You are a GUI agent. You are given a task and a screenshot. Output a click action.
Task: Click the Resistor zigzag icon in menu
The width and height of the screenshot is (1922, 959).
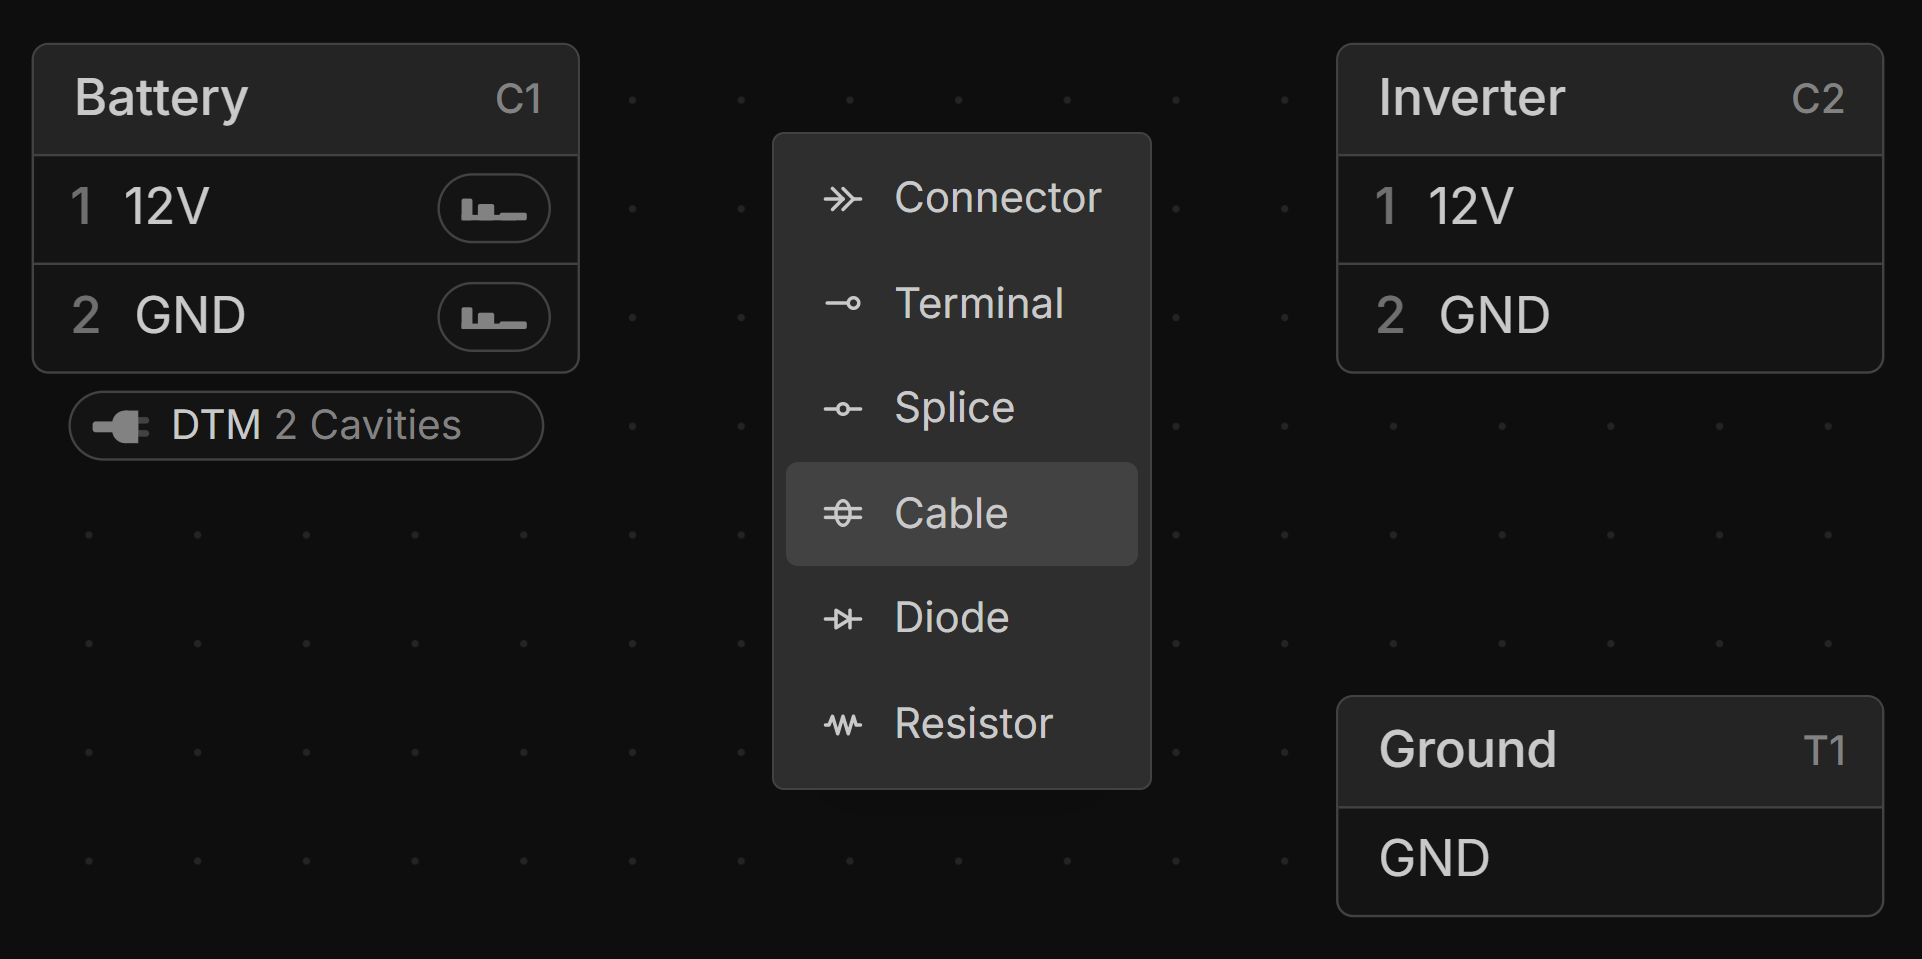[842, 725]
